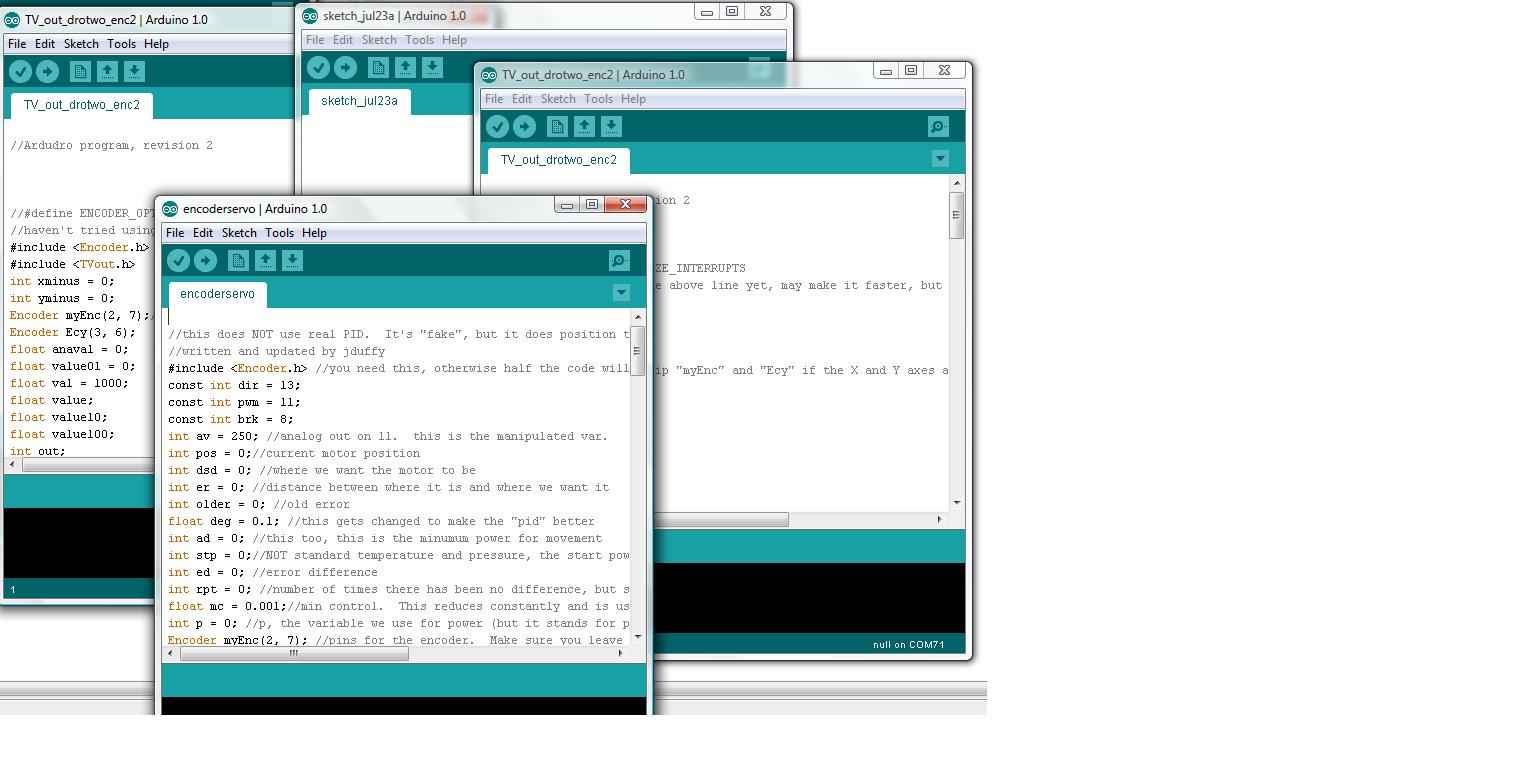1538x757 pixels.
Task: Click the New sketch icon in the right TV_out_drotwo_enc2 window
Action: click(557, 126)
